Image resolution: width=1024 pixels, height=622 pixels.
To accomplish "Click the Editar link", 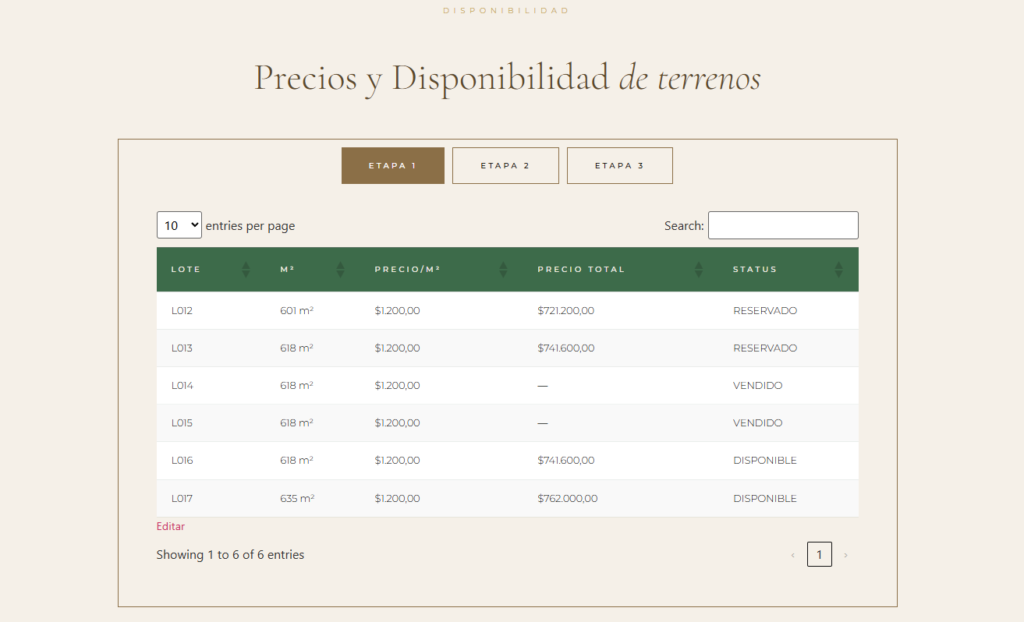I will 170,526.
